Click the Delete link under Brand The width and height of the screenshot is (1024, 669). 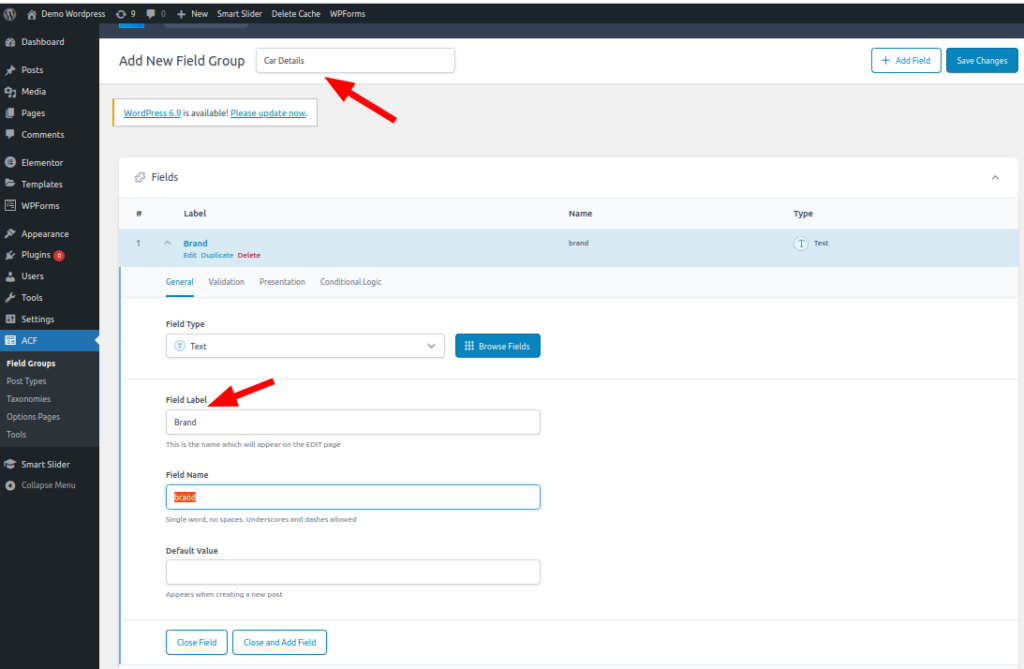pos(249,256)
